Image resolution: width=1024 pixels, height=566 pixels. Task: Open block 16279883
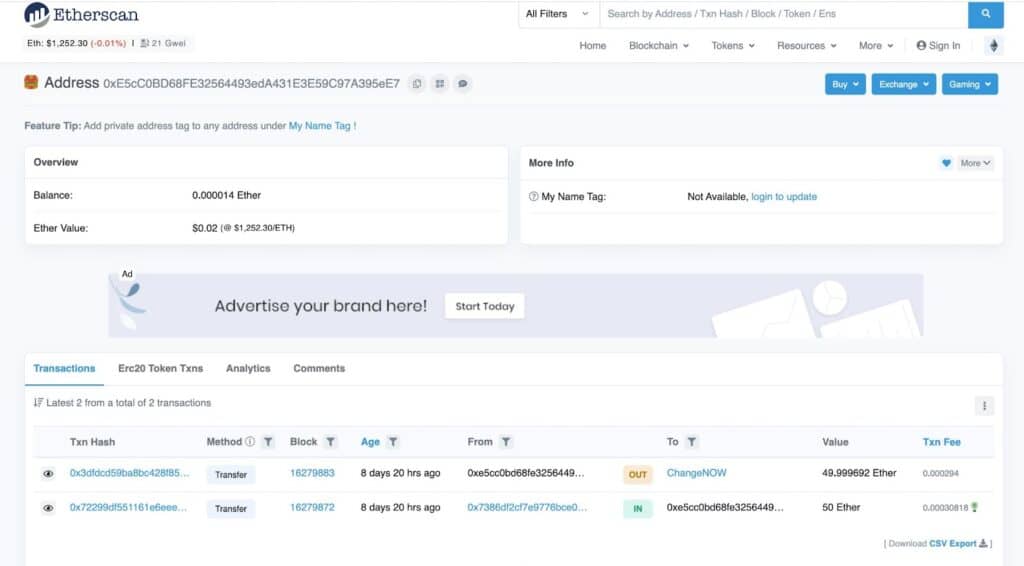coord(312,473)
